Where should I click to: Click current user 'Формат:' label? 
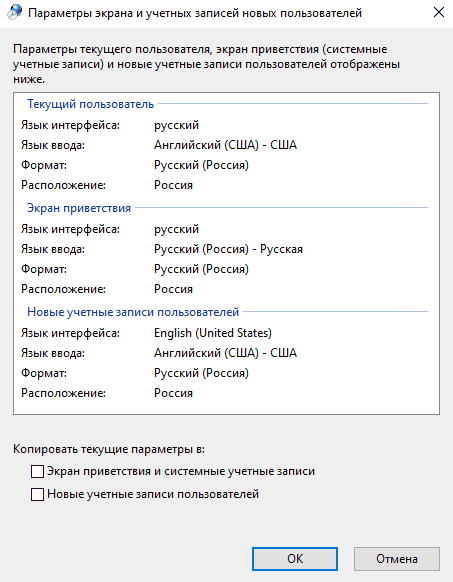click(x=44, y=165)
